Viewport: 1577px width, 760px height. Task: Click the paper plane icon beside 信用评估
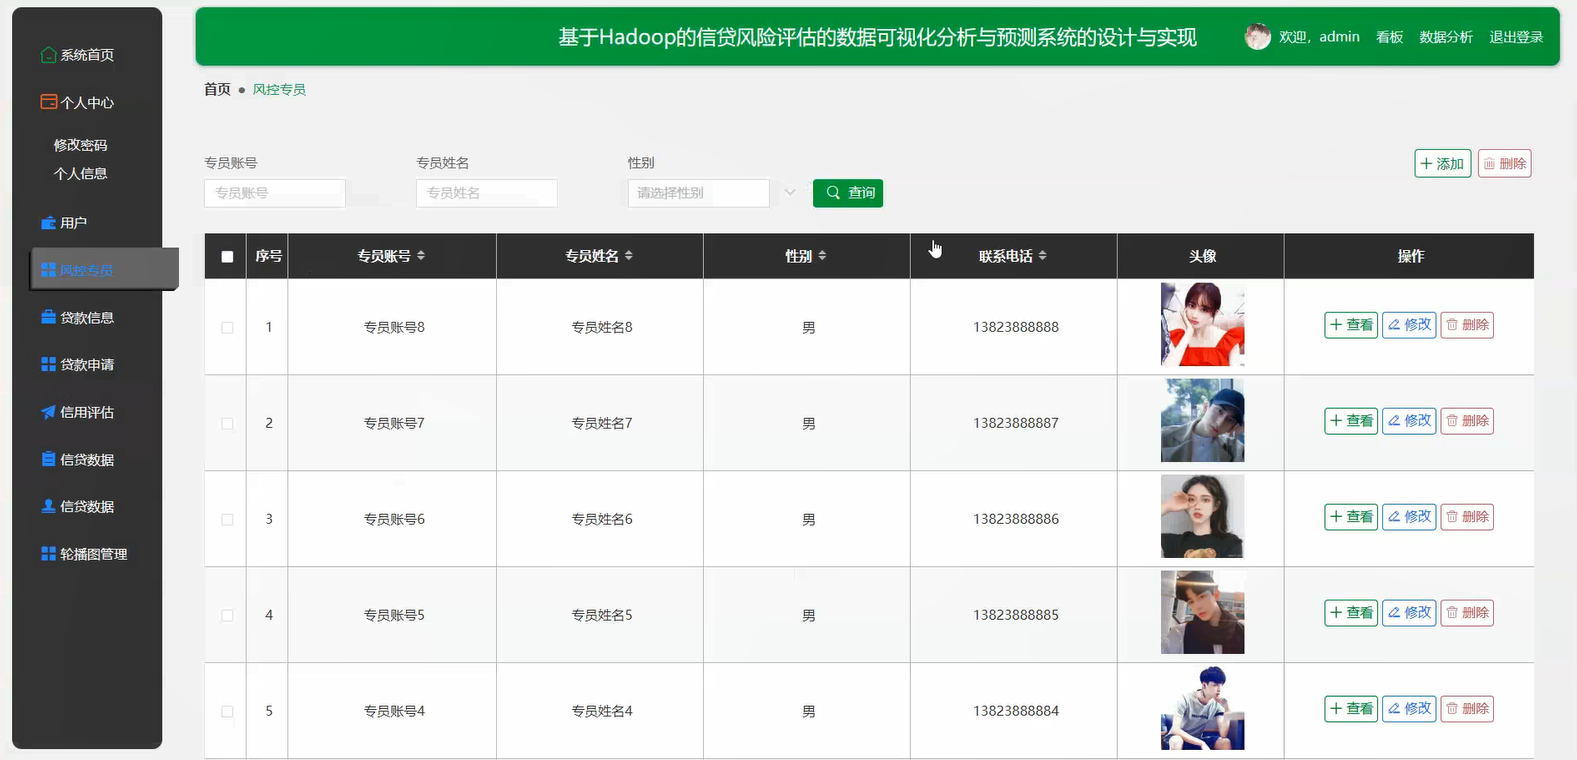pos(48,412)
